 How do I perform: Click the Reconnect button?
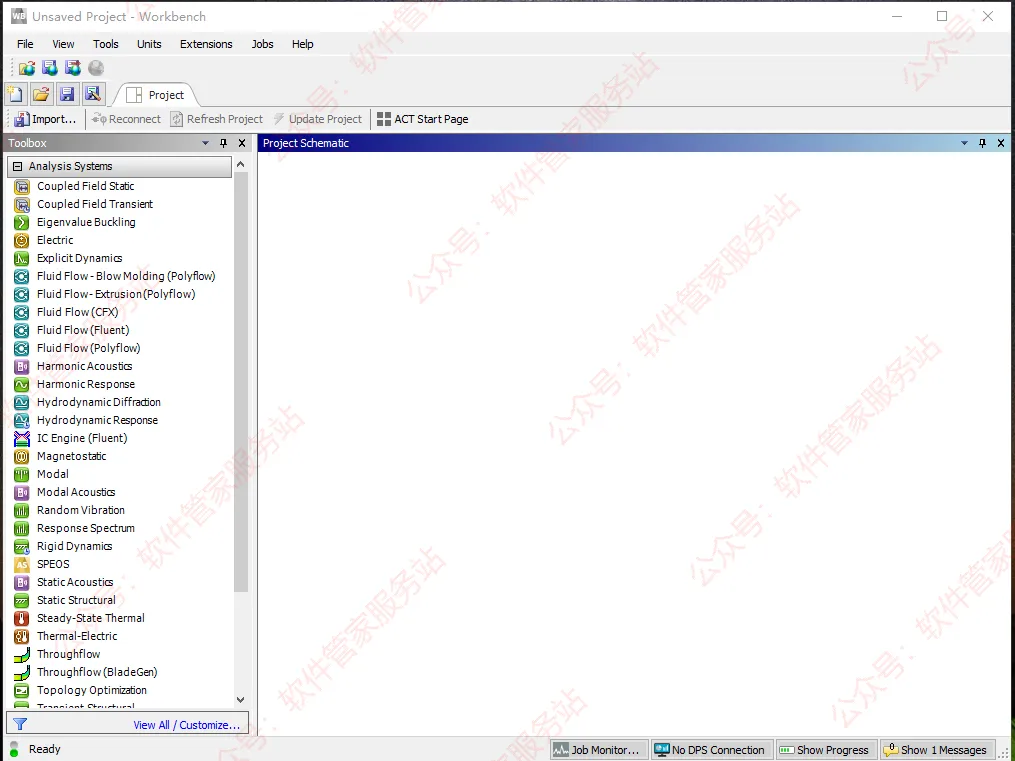point(126,119)
